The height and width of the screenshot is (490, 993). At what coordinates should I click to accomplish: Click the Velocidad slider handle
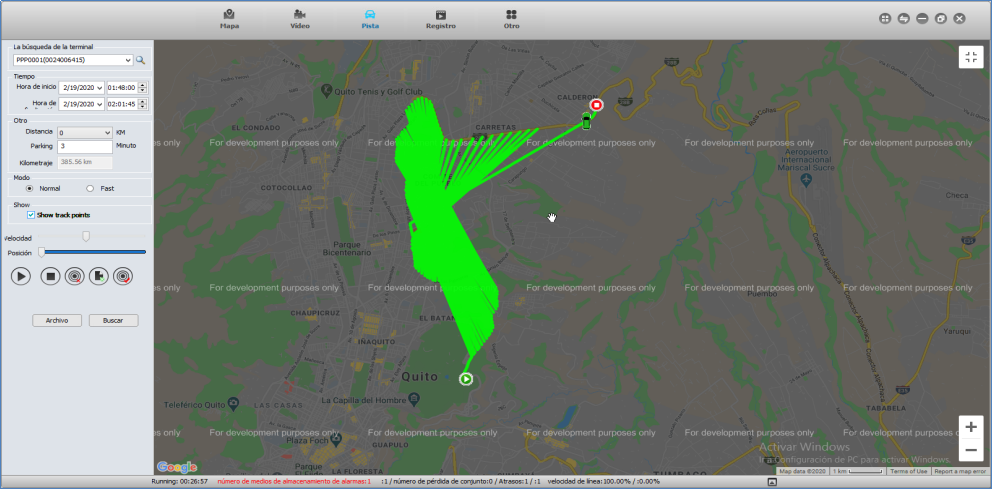point(86,236)
